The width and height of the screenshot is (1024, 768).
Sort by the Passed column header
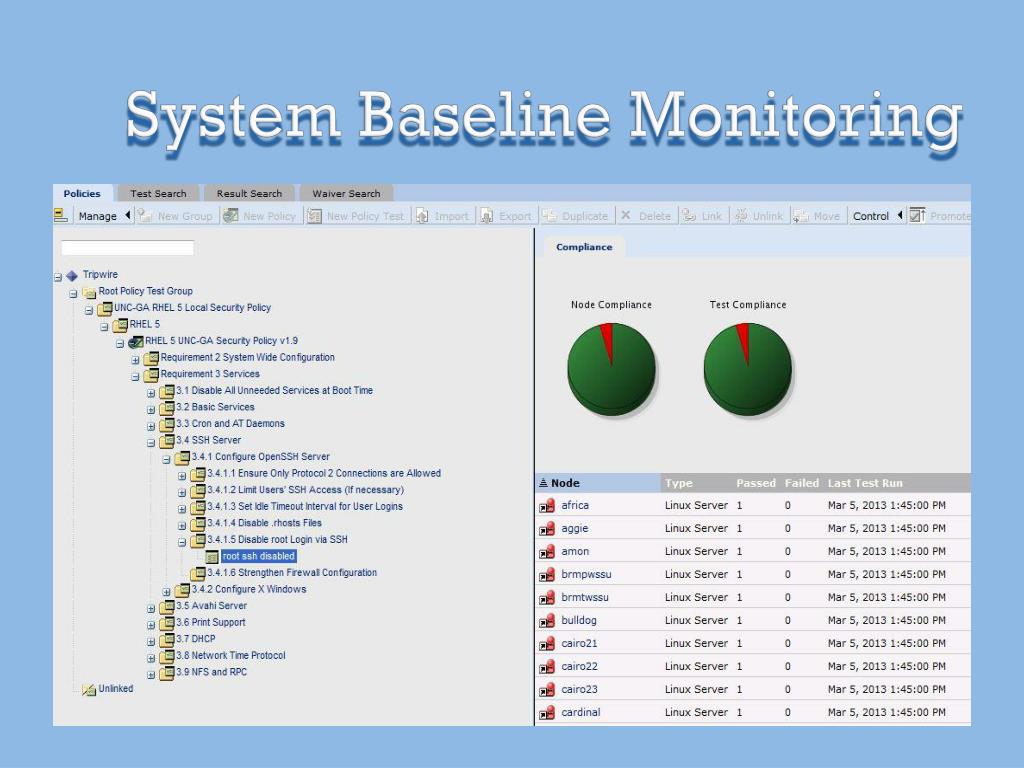tap(756, 483)
